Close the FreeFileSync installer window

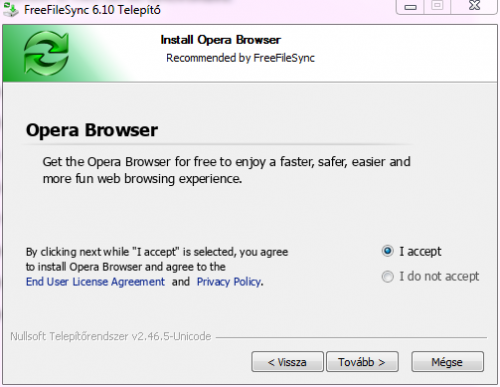tap(474, 6)
